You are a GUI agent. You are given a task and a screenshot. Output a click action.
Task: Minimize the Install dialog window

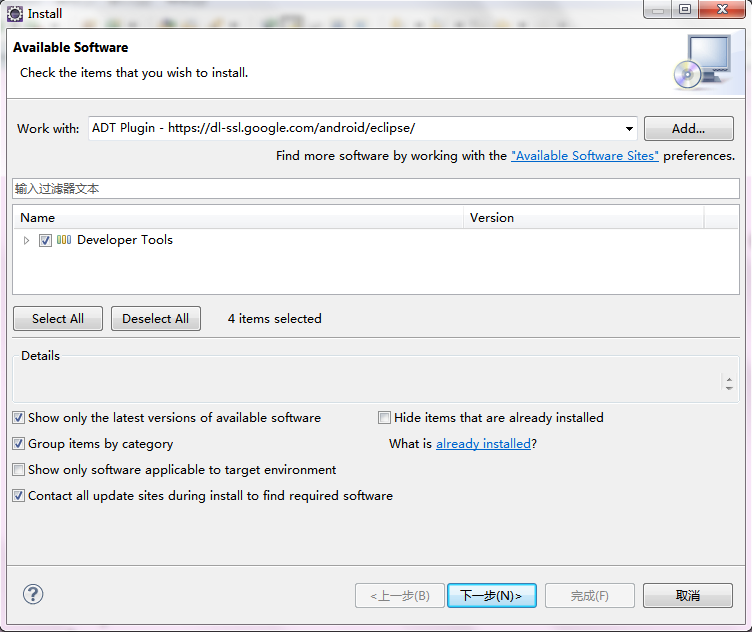658,9
